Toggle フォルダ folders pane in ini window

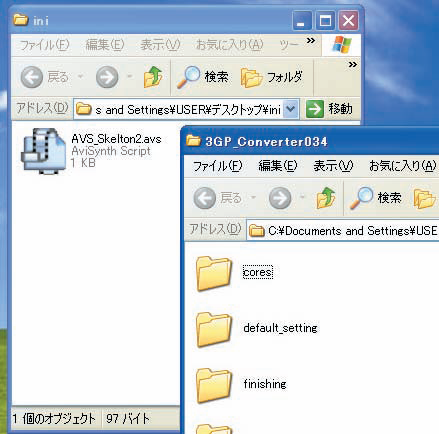271,77
